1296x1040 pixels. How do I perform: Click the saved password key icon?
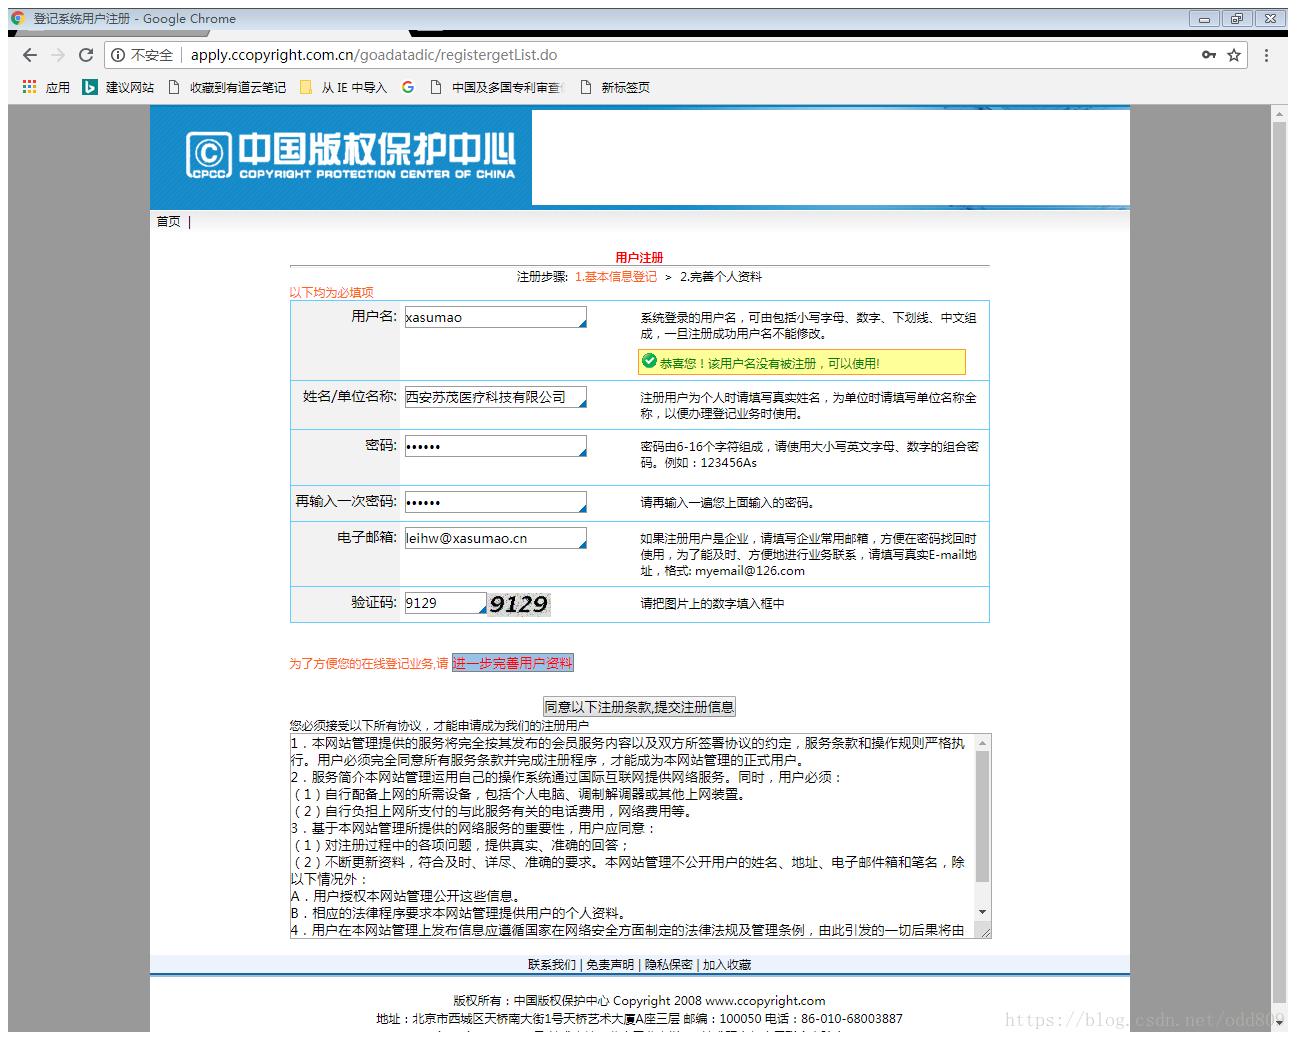point(1209,55)
